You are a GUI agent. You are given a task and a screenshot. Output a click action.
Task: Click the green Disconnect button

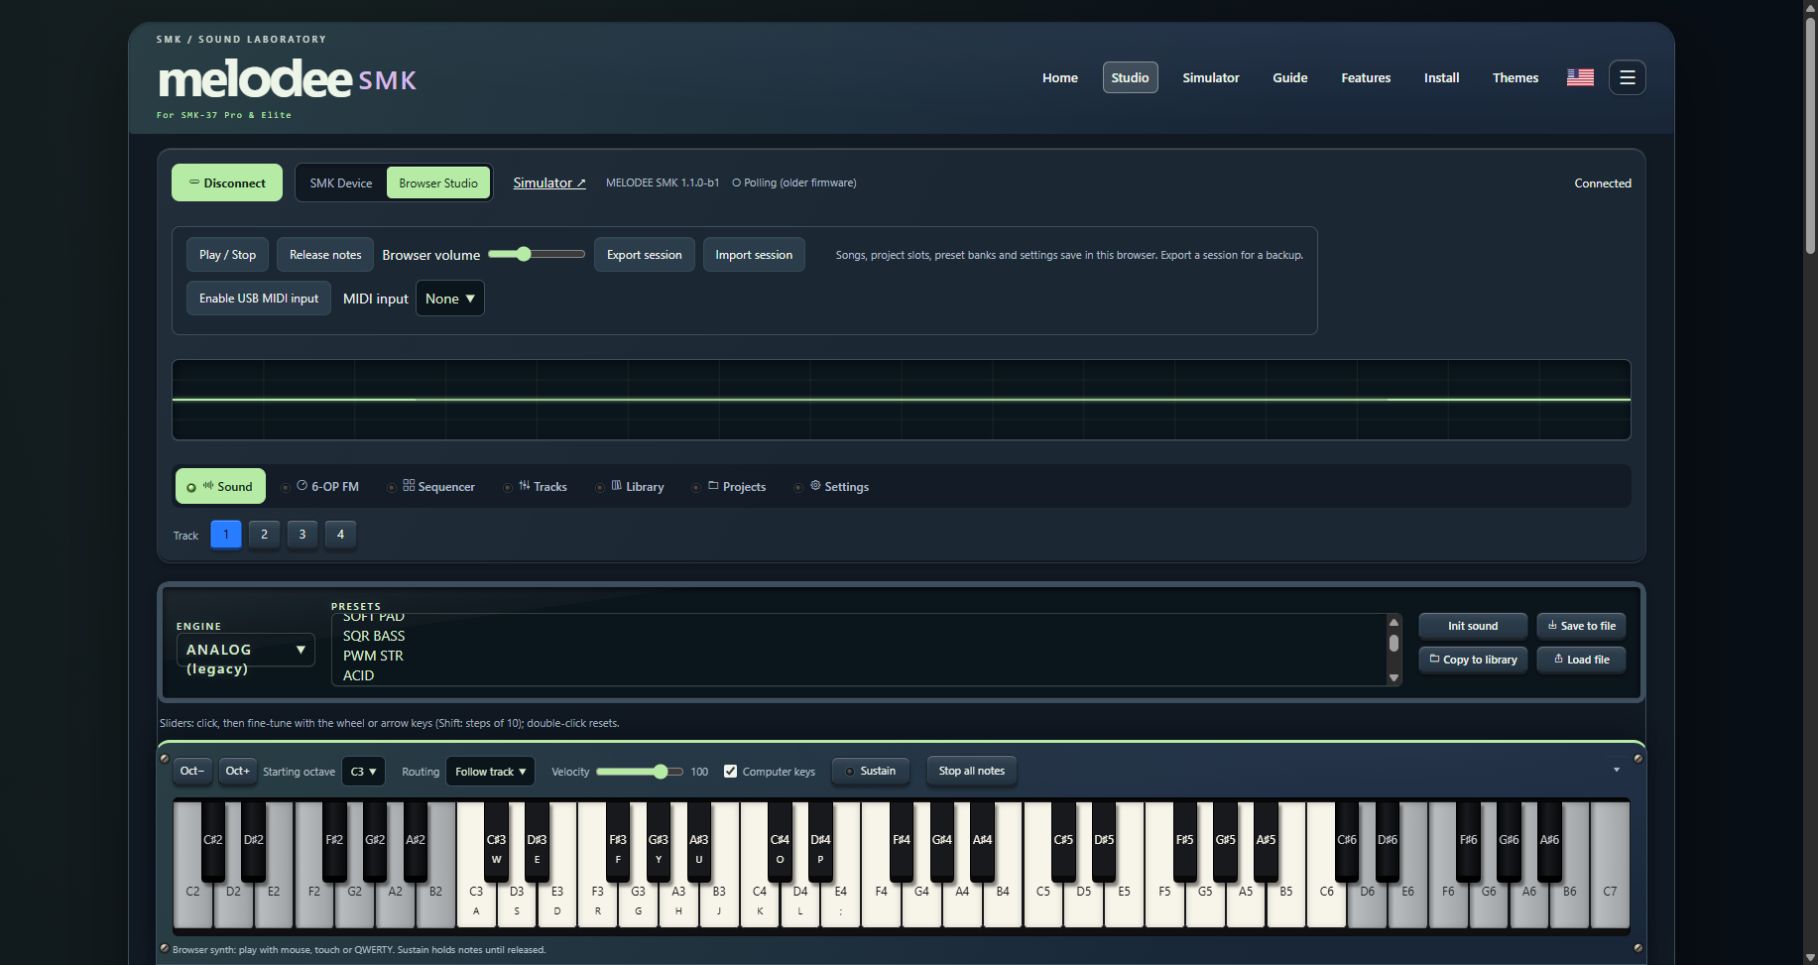coord(227,183)
